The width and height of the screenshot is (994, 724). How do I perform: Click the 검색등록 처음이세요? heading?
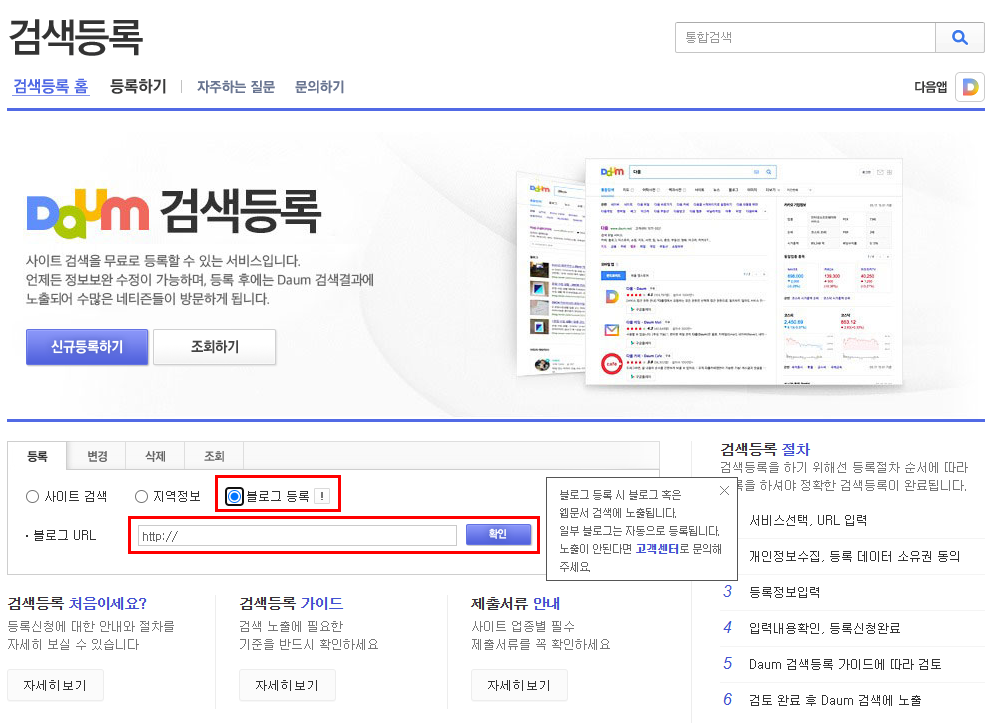(77, 603)
